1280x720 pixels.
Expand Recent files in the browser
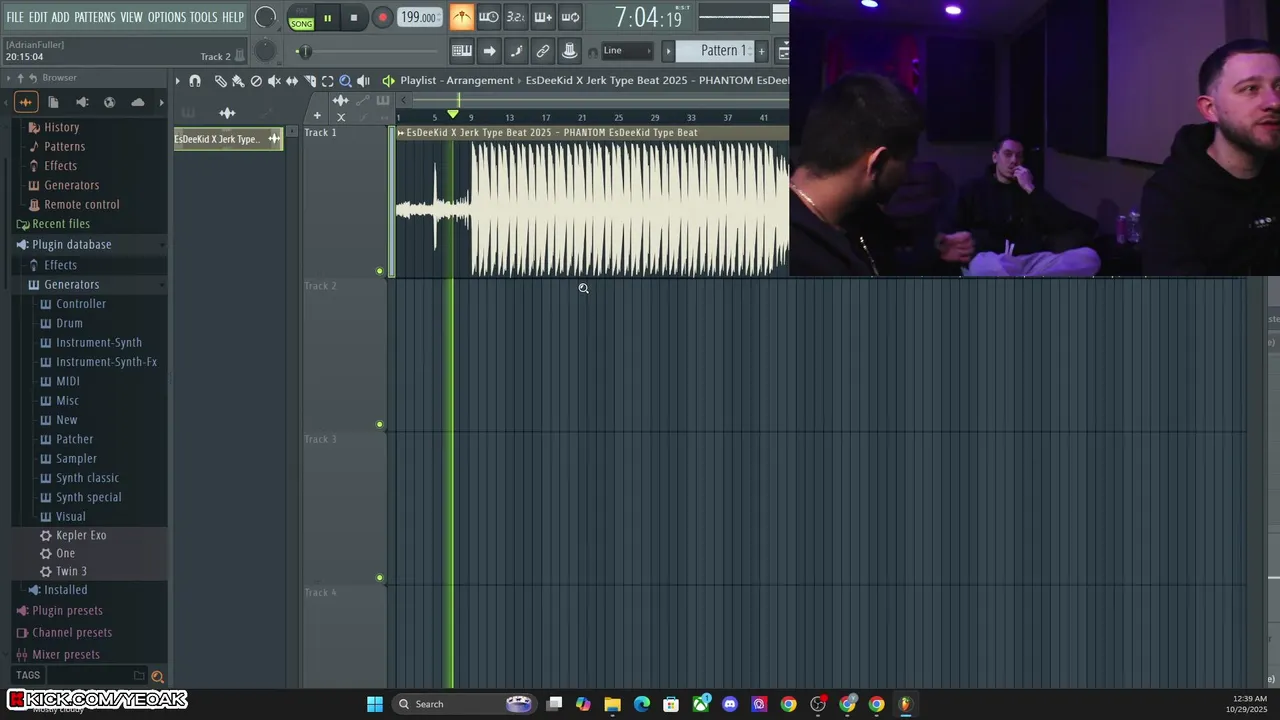pyautogui.click(x=60, y=224)
